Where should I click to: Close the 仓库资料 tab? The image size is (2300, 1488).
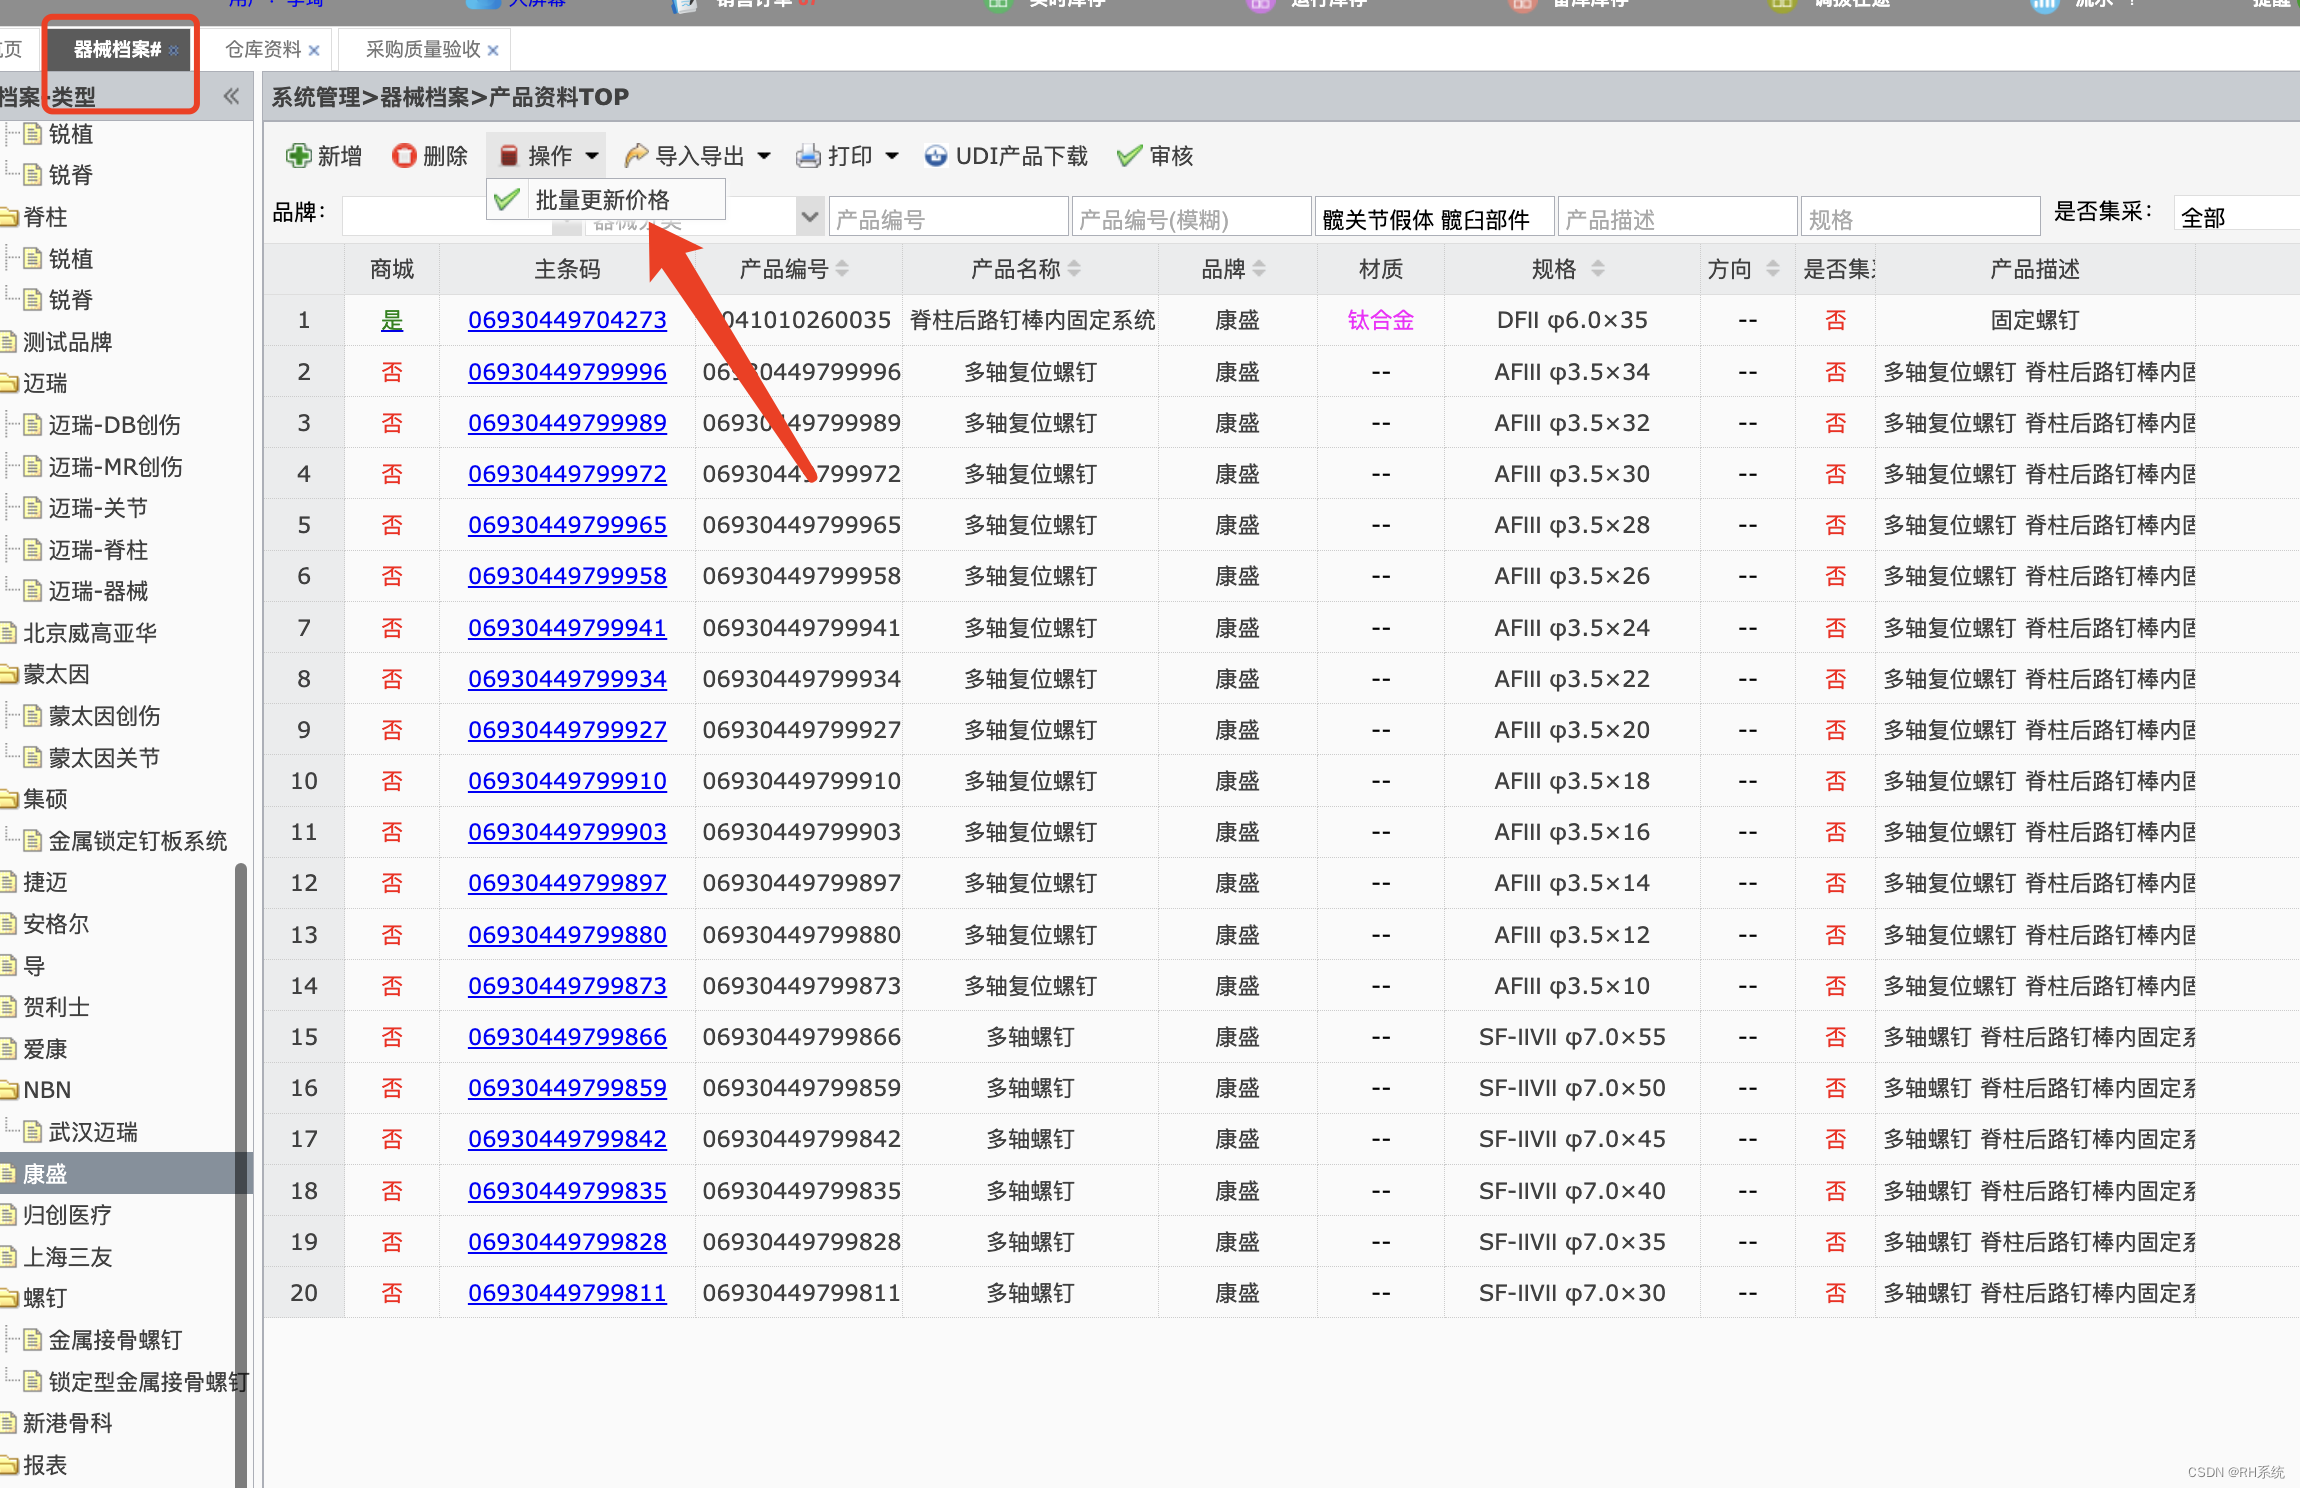pos(314,50)
